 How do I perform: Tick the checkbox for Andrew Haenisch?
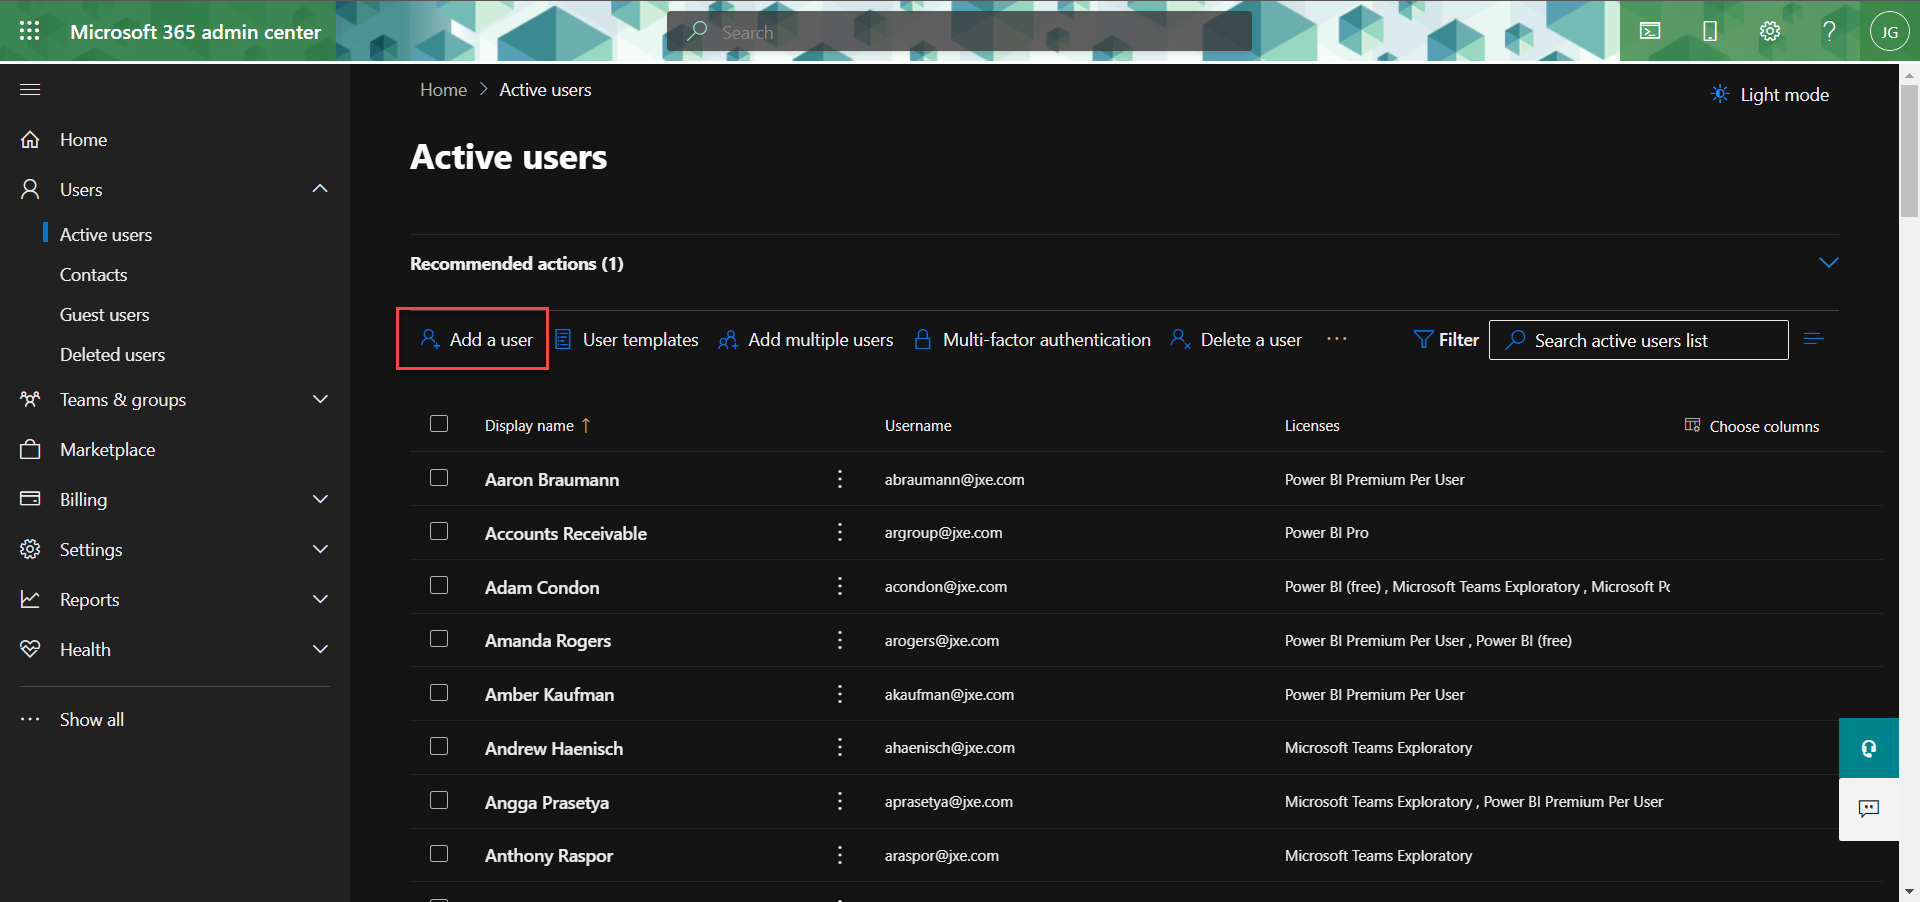click(439, 746)
